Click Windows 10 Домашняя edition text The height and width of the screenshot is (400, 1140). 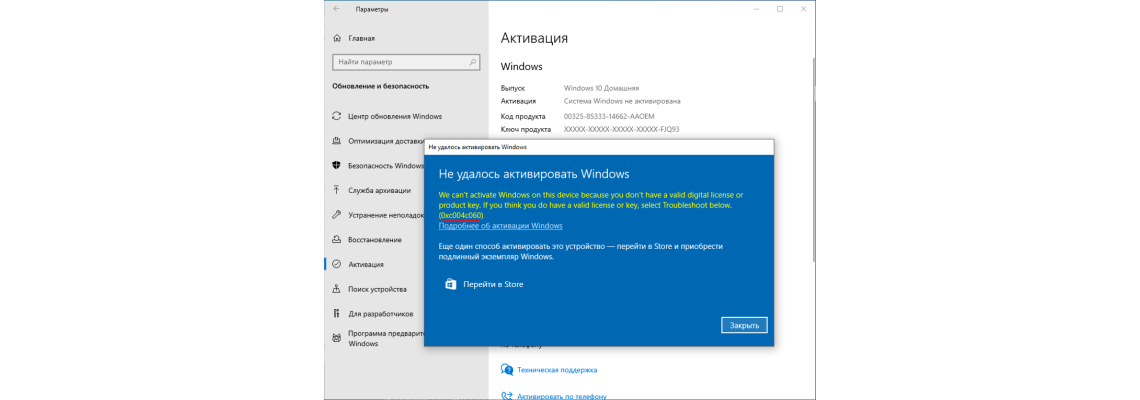click(601, 87)
